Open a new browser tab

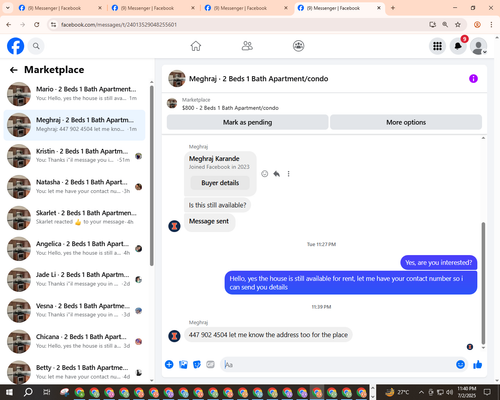coord(393,8)
